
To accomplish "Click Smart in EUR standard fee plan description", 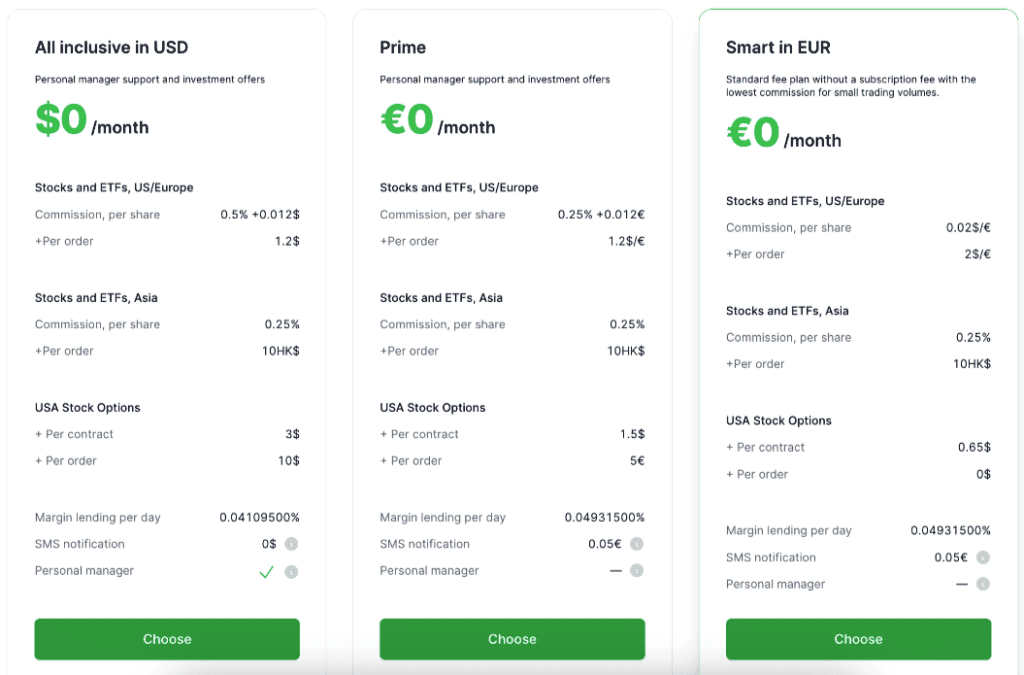I will point(850,86).
